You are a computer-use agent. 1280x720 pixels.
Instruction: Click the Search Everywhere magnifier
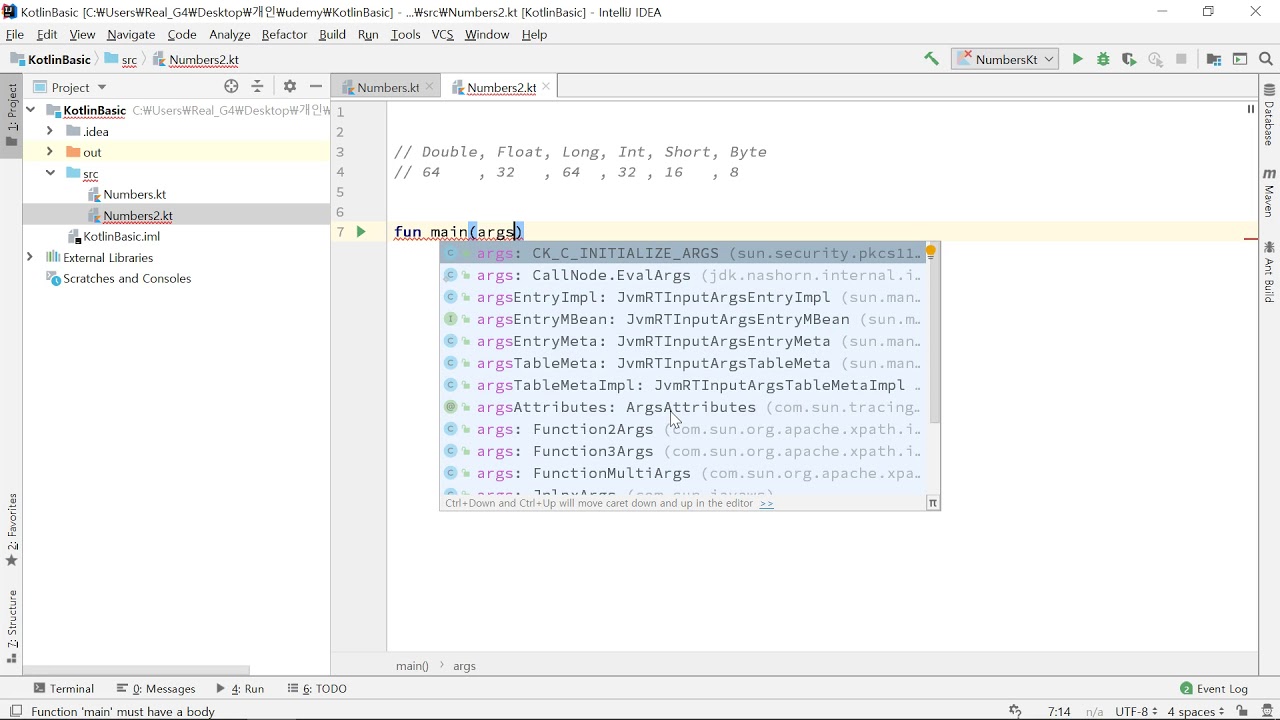[1267, 60]
